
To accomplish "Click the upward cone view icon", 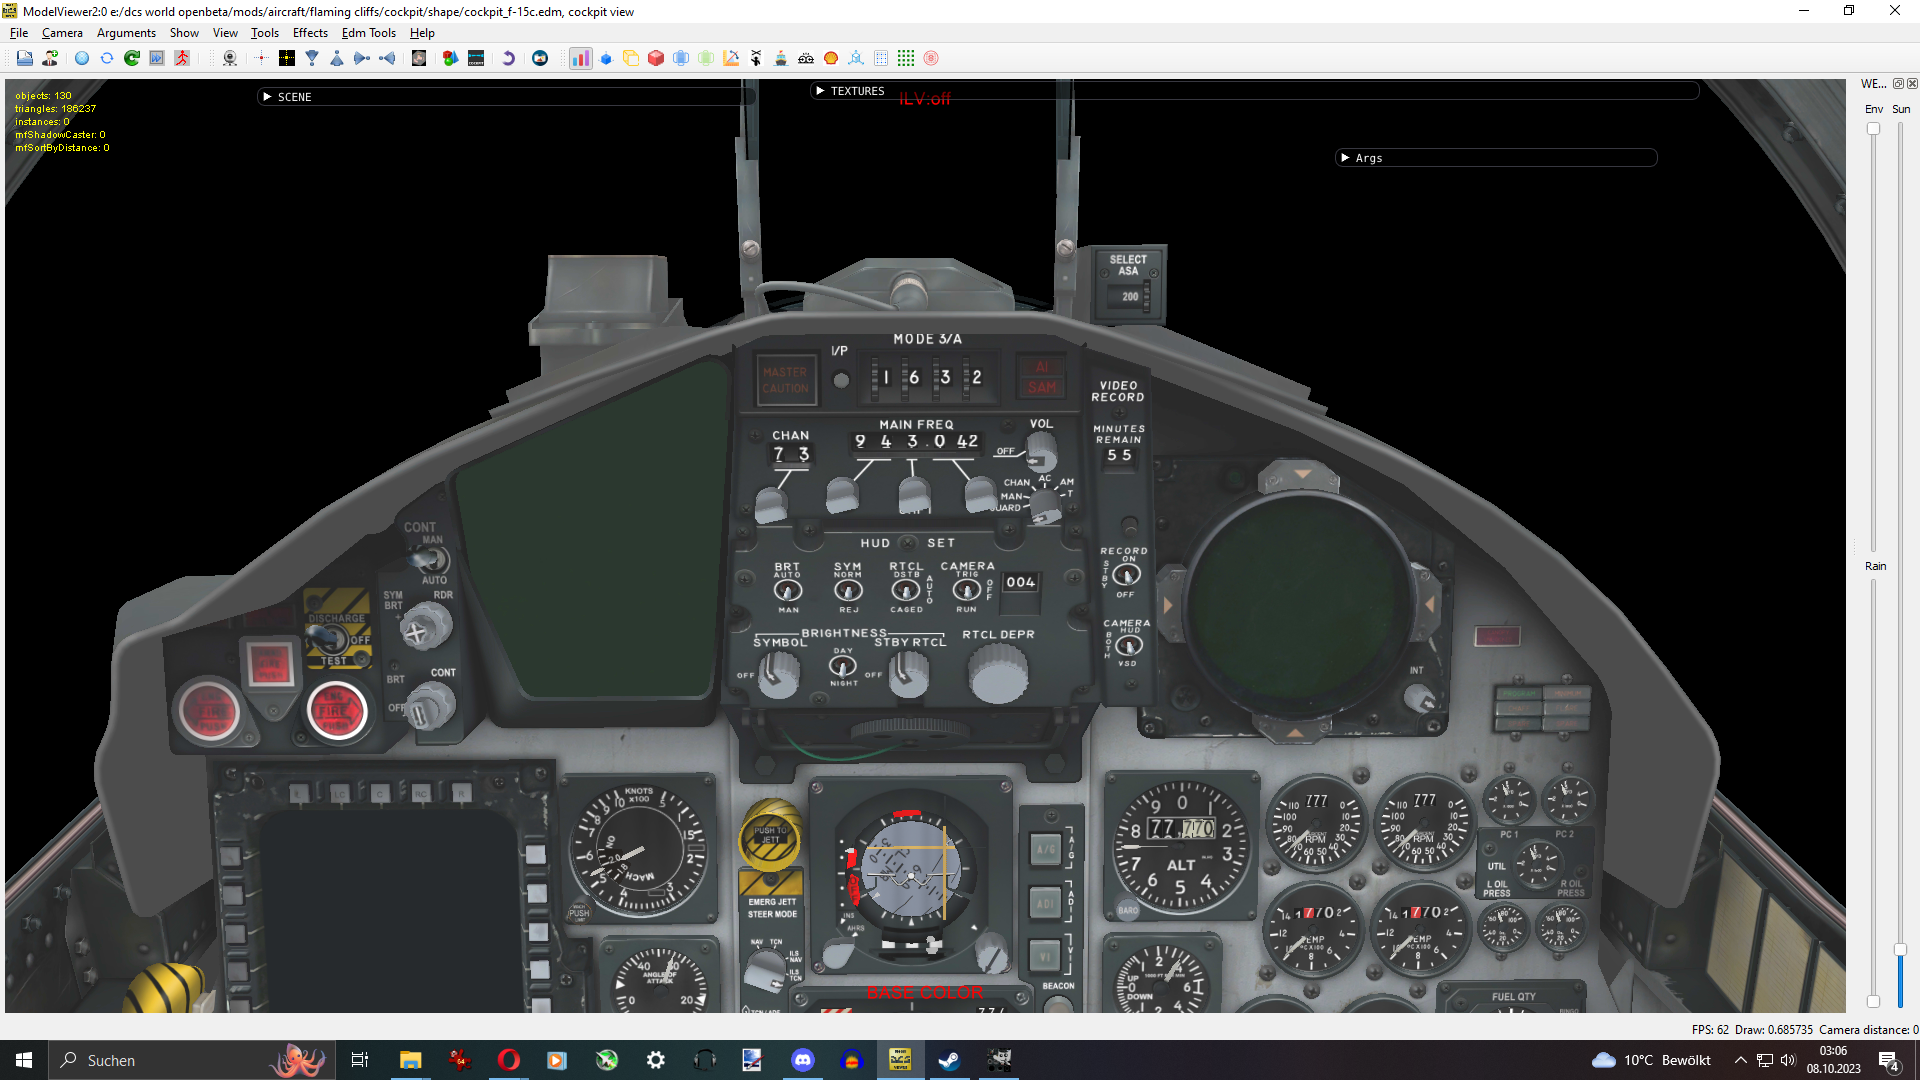I will pyautogui.click(x=337, y=58).
